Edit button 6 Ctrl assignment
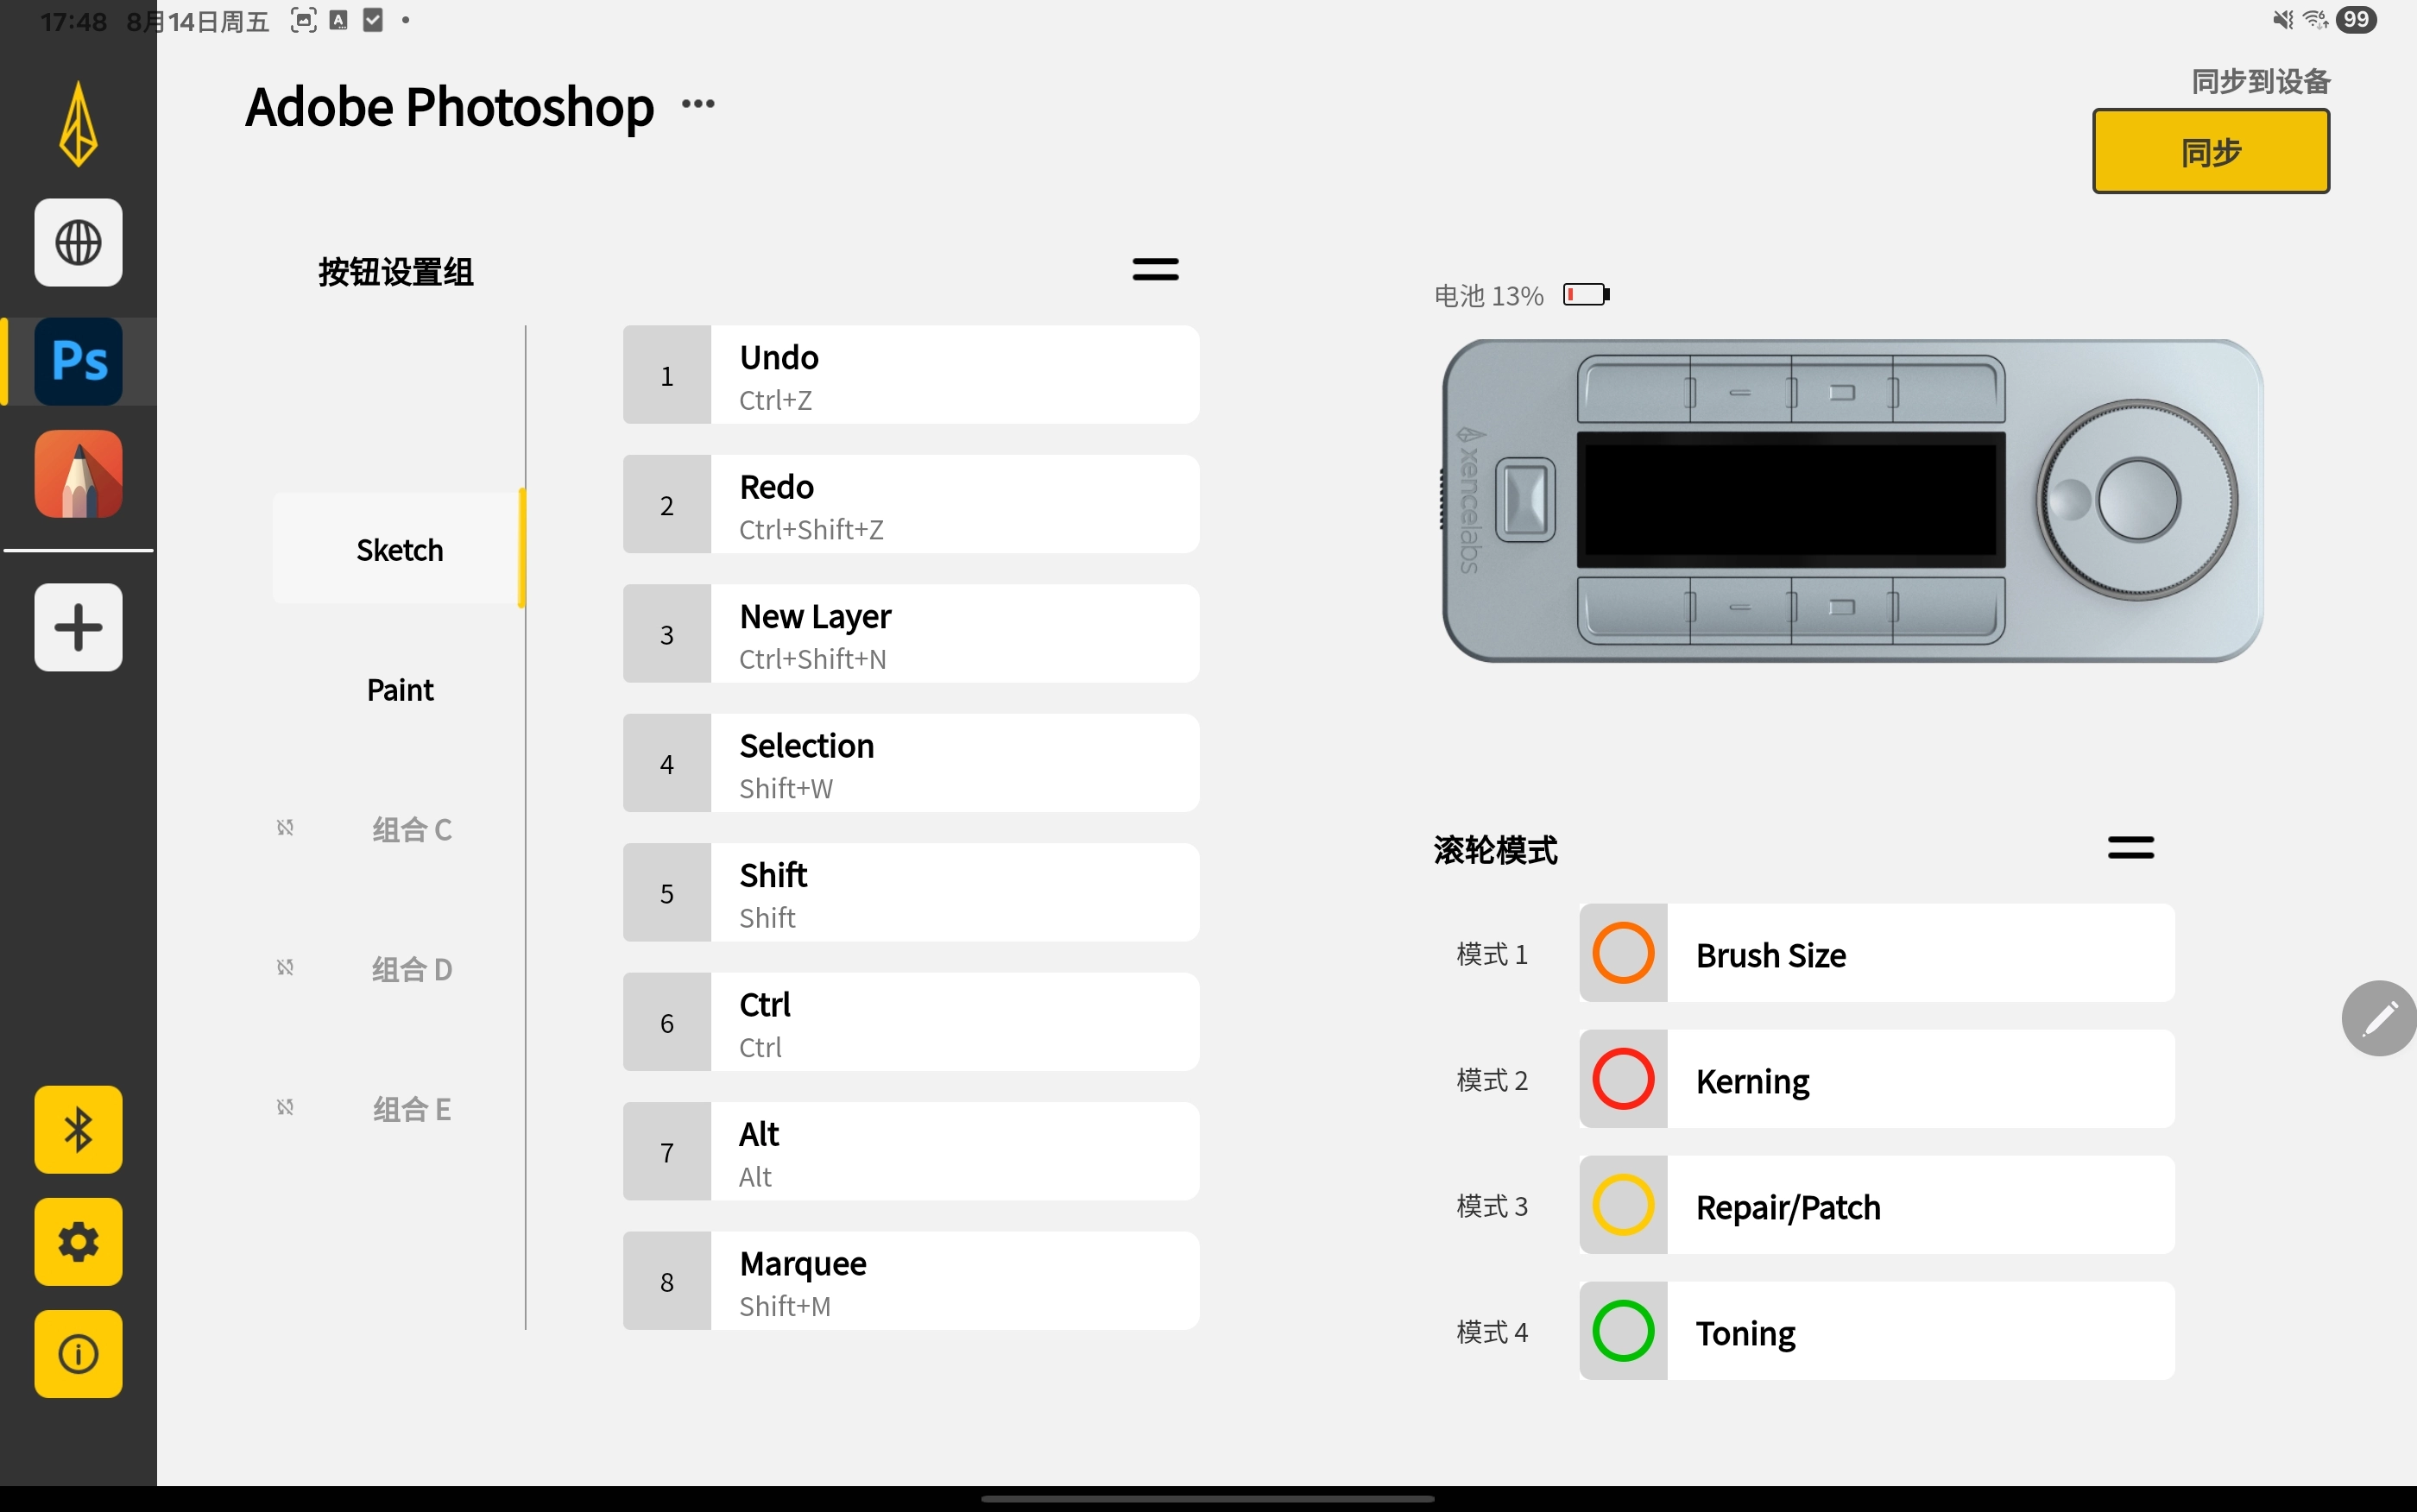 (x=911, y=1022)
